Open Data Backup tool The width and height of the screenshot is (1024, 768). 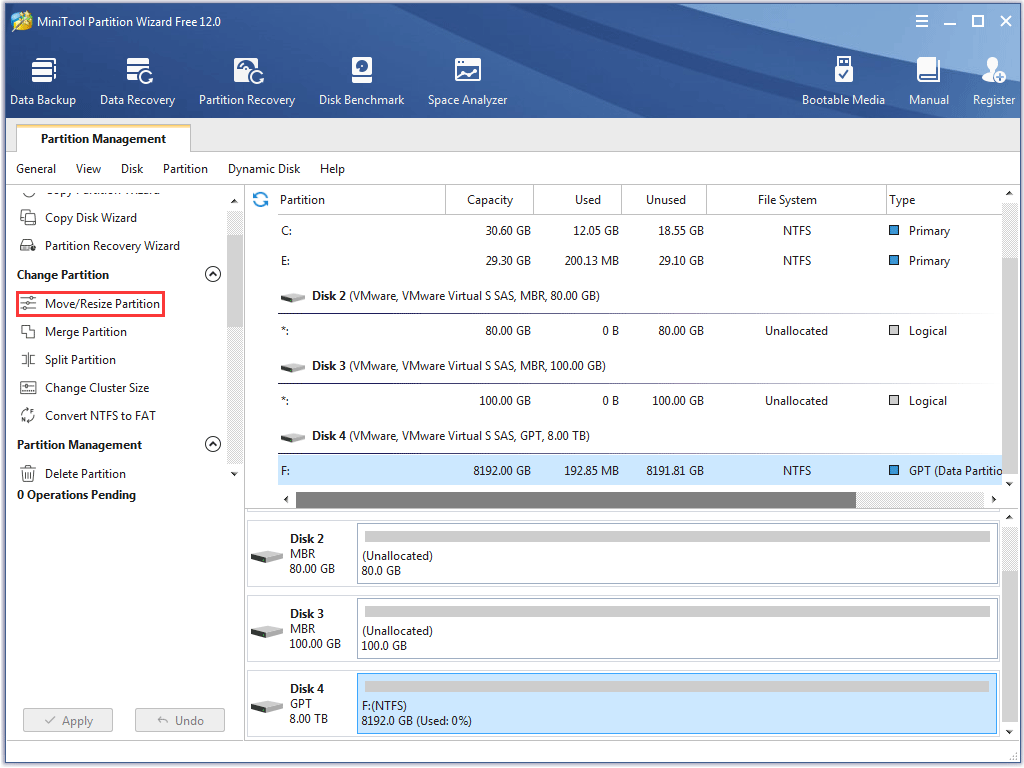[43, 81]
